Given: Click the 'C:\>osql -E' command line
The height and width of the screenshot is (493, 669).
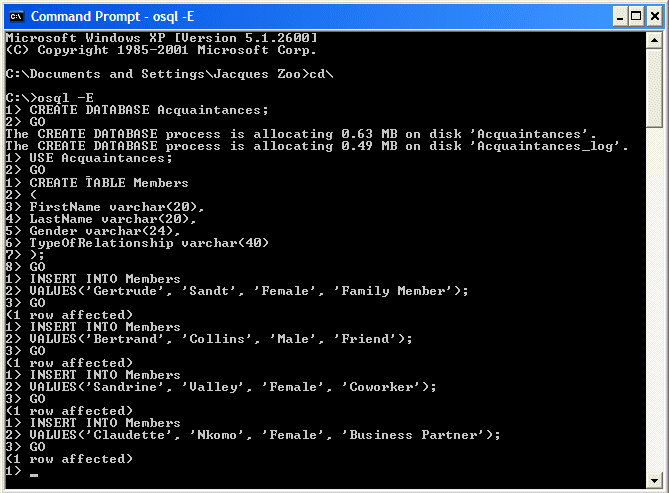Looking at the screenshot, I should click(x=49, y=98).
